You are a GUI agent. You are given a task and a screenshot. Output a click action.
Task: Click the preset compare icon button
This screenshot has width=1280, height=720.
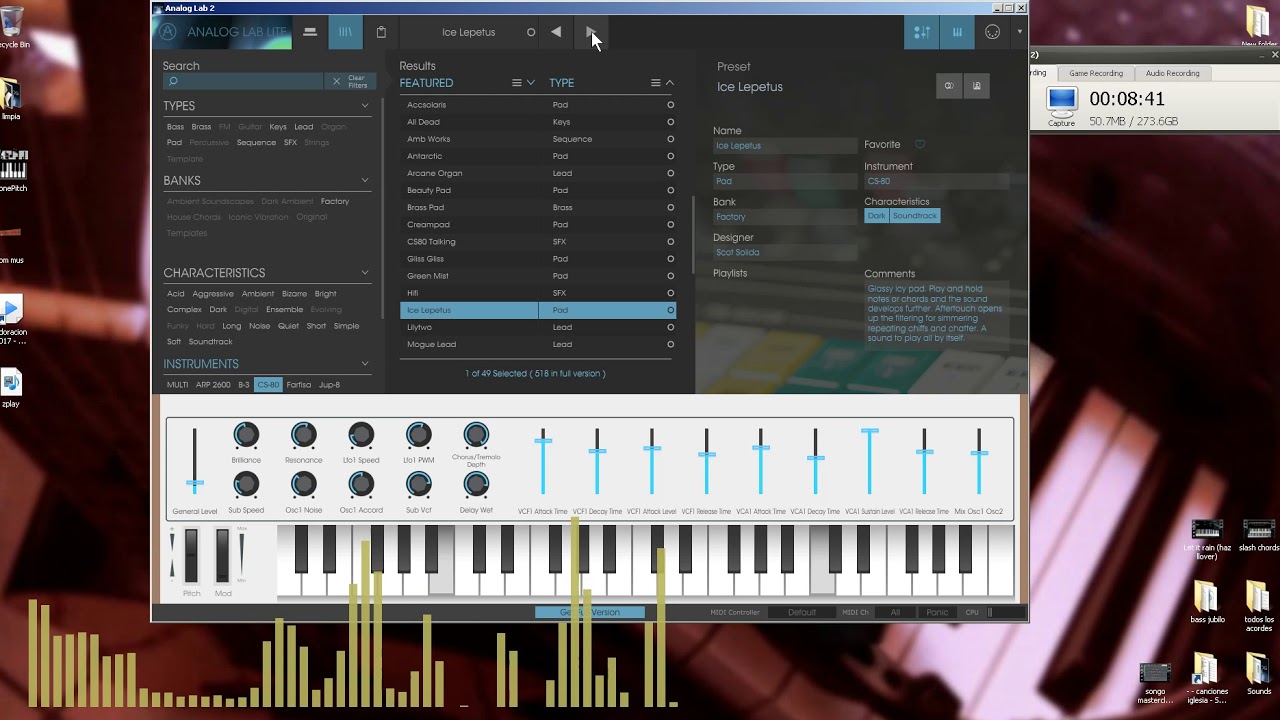949,86
